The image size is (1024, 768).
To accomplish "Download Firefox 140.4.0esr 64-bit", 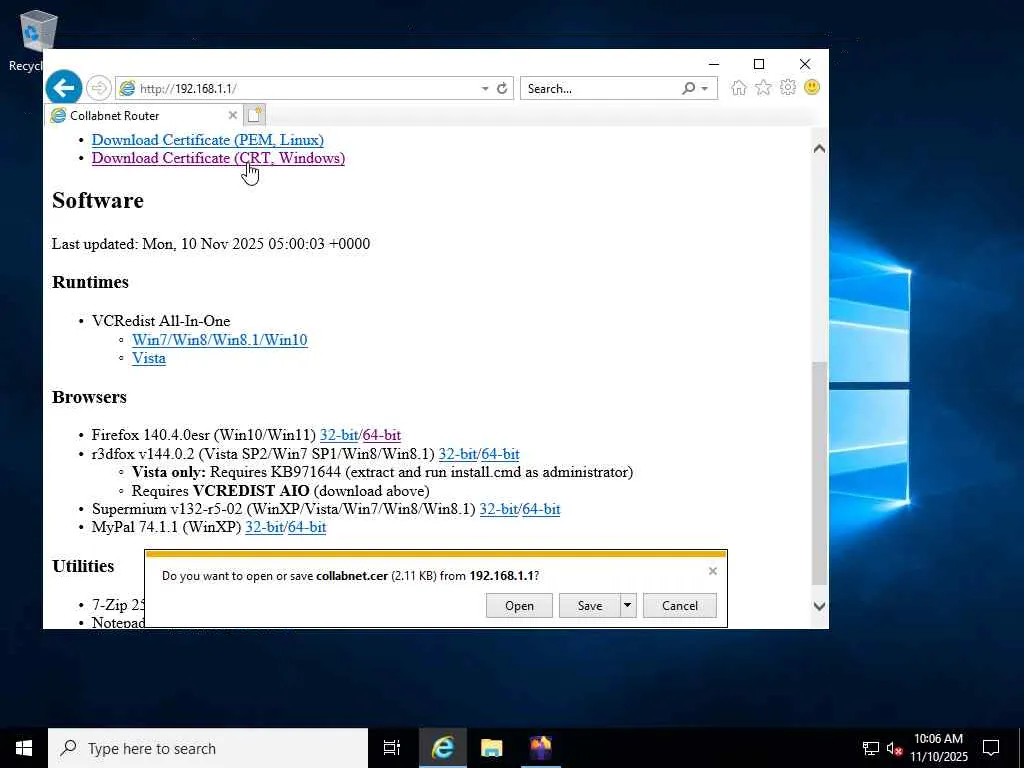I will (x=382, y=435).
